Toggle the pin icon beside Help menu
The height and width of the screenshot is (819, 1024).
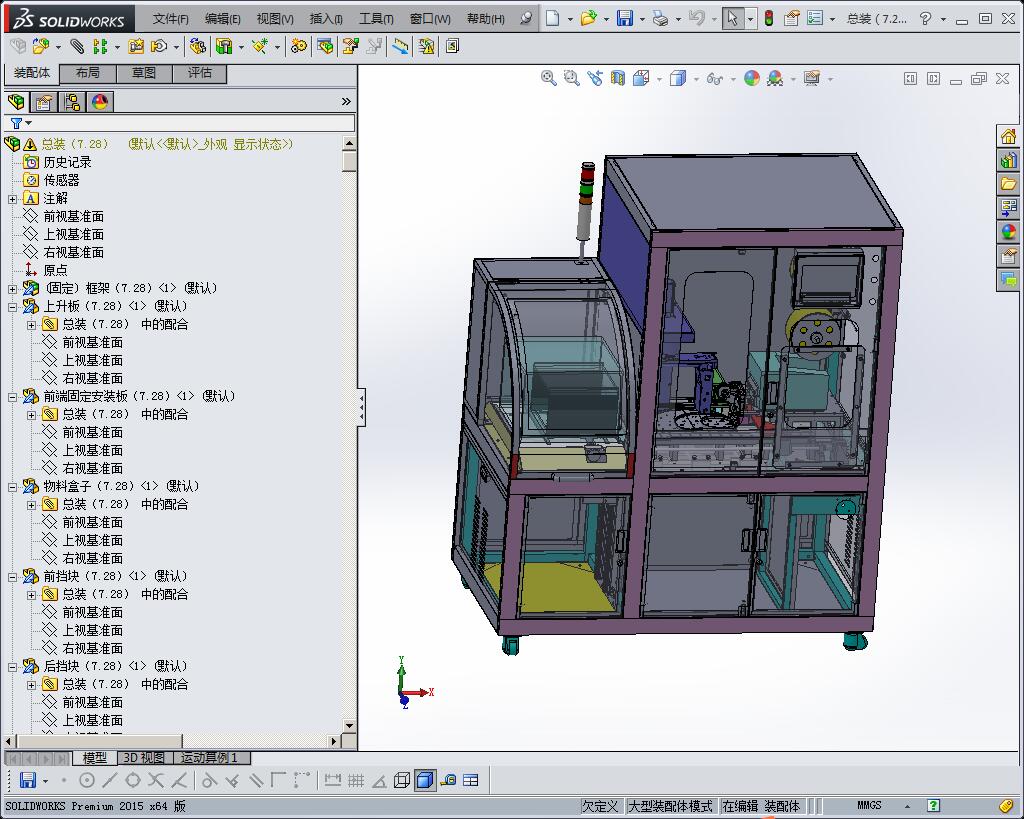point(526,18)
